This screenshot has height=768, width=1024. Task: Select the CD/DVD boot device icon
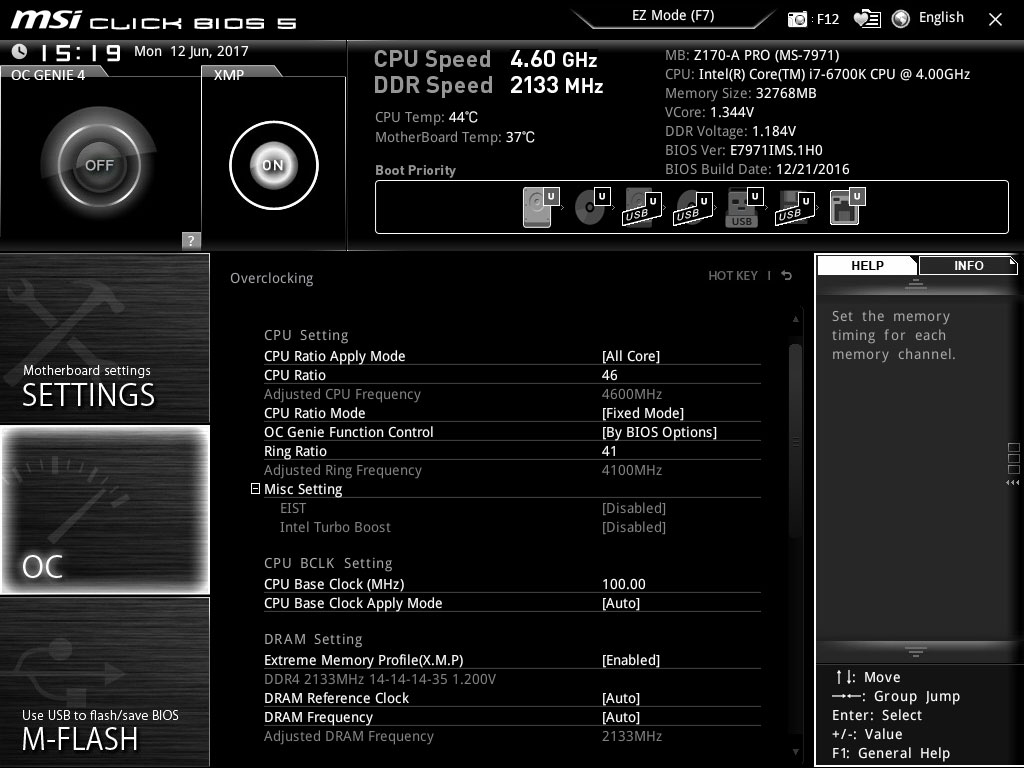pos(592,206)
